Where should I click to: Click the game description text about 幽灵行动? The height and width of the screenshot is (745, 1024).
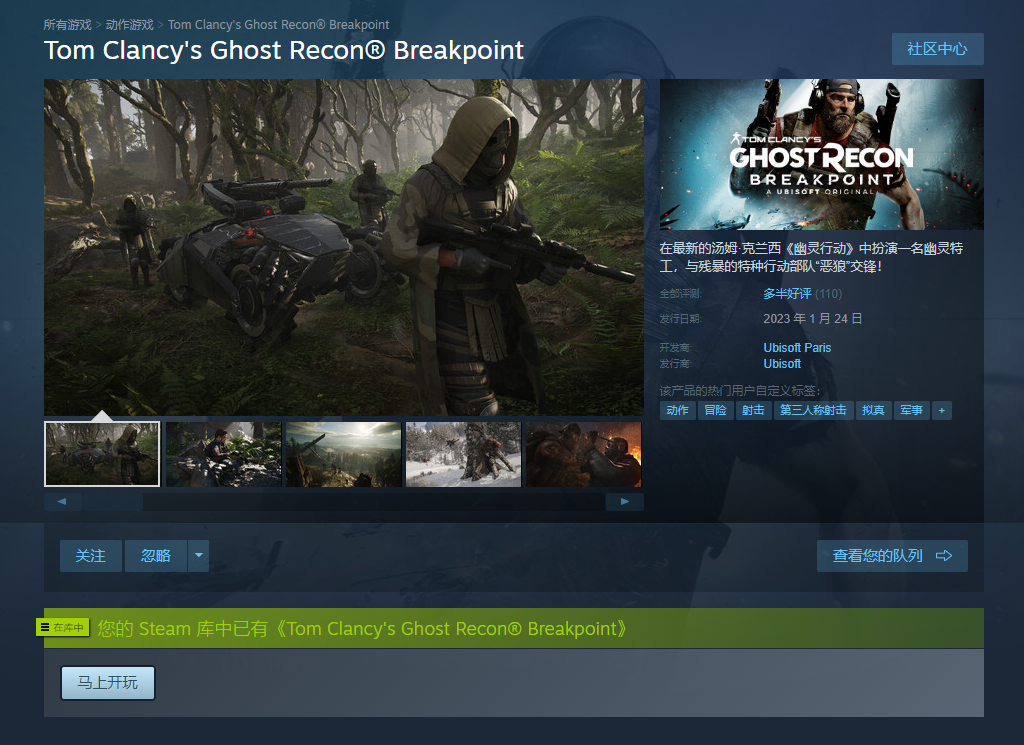click(811, 257)
